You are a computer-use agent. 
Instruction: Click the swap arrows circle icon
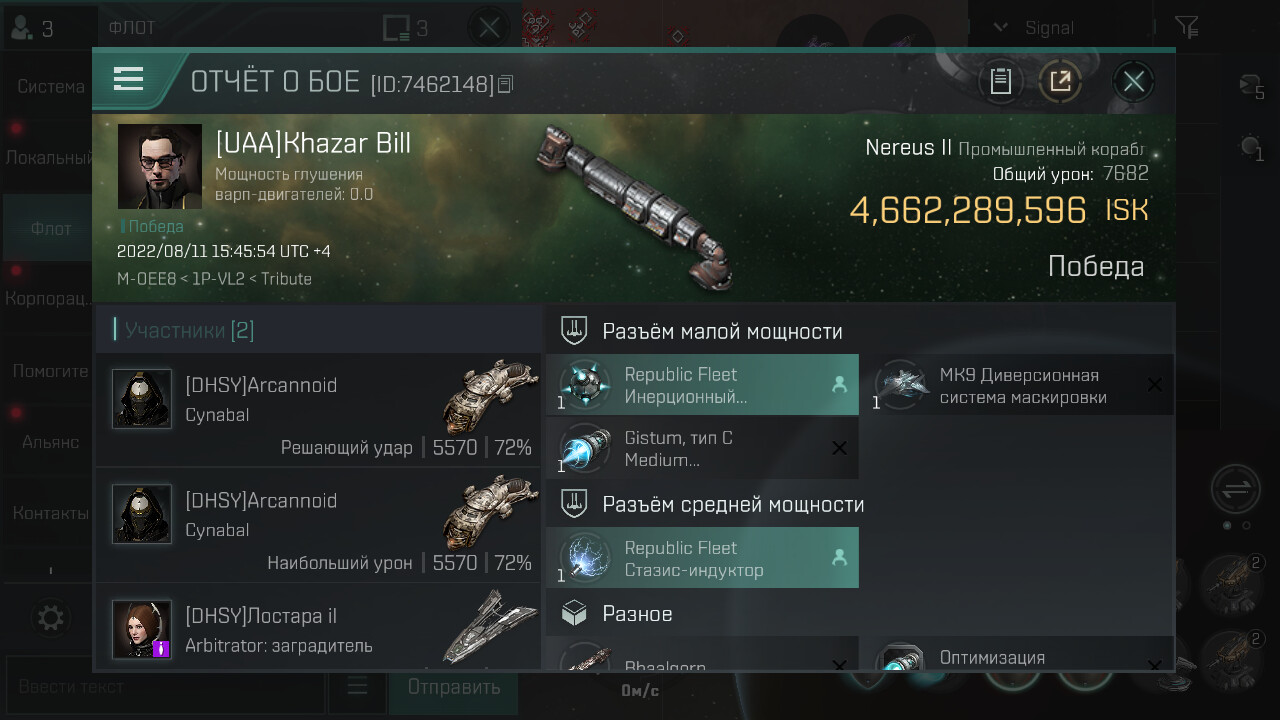pos(1235,490)
